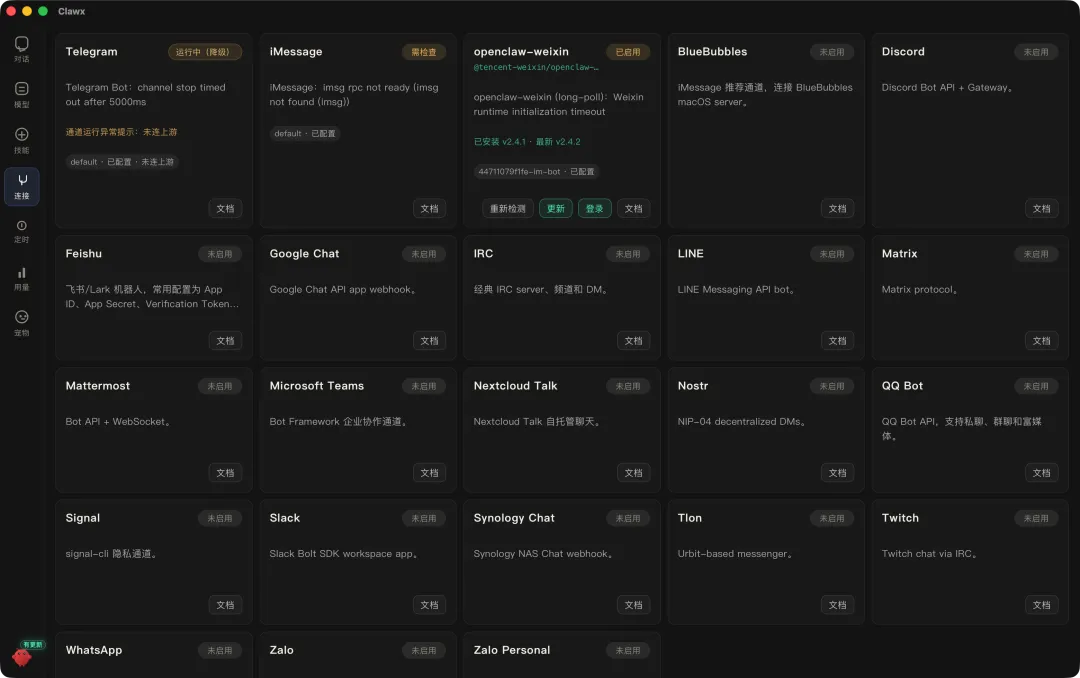Click the Slack 未启用 status badge
The image size is (1080, 678).
pos(424,518)
